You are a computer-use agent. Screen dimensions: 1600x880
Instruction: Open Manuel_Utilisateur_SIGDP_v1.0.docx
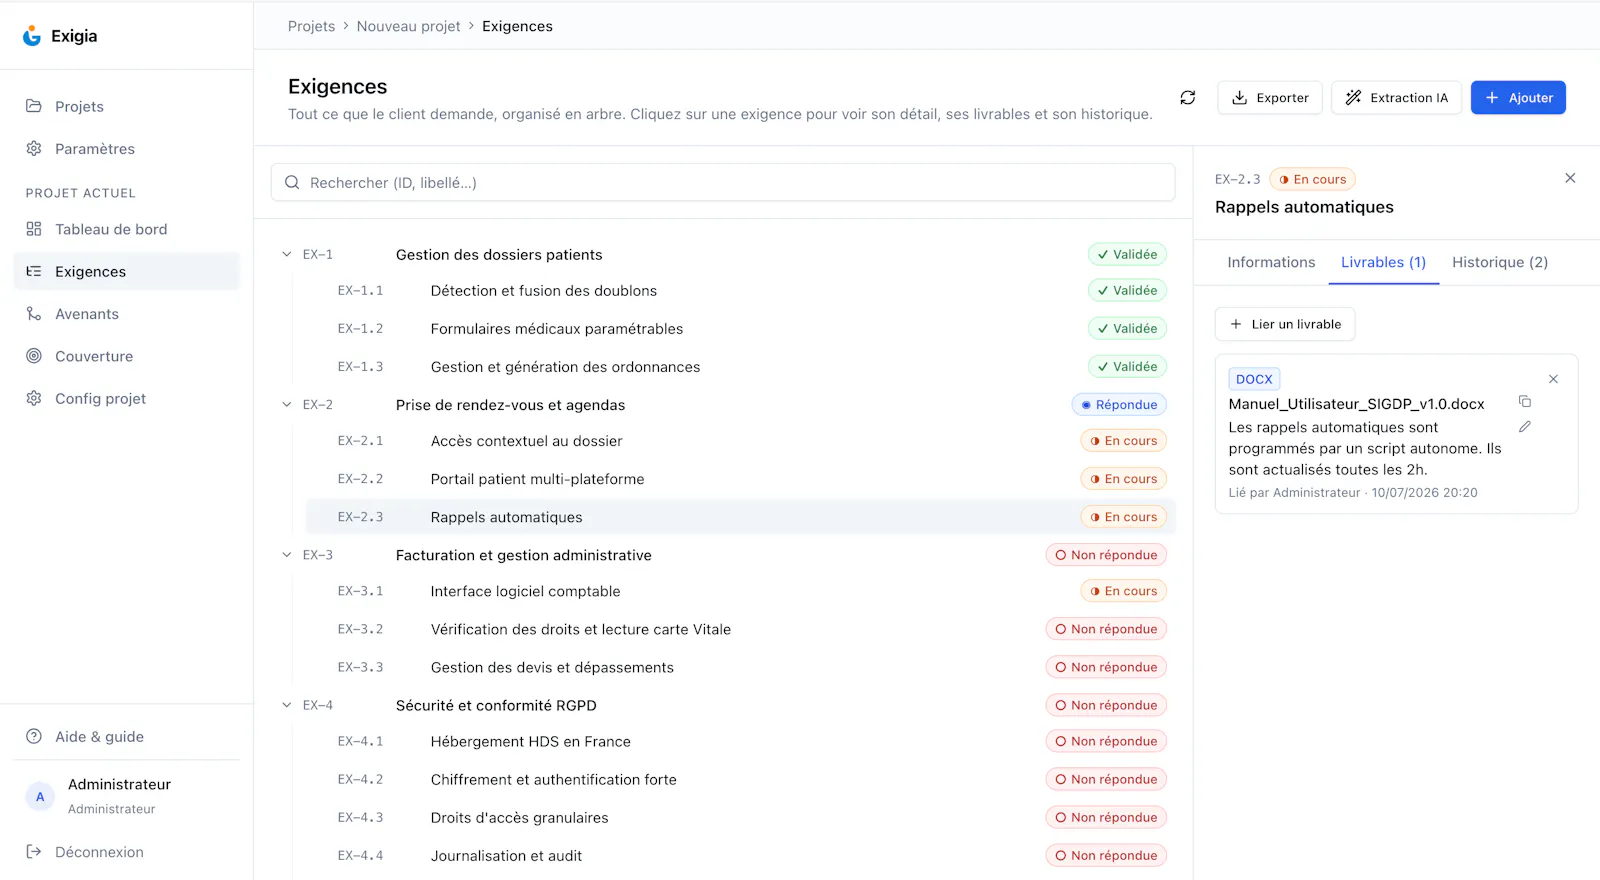pyautogui.click(x=1356, y=404)
